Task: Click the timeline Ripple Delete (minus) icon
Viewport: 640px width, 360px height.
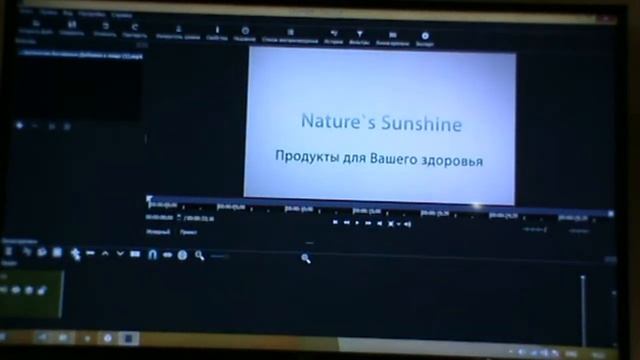Action: (x=90, y=253)
